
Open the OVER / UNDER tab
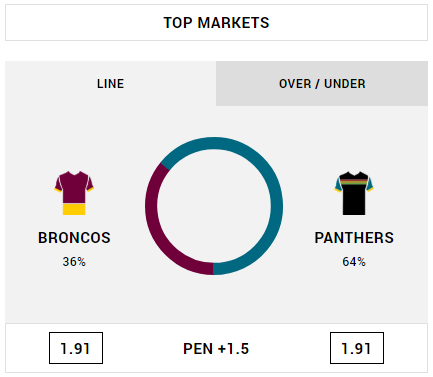(322, 83)
